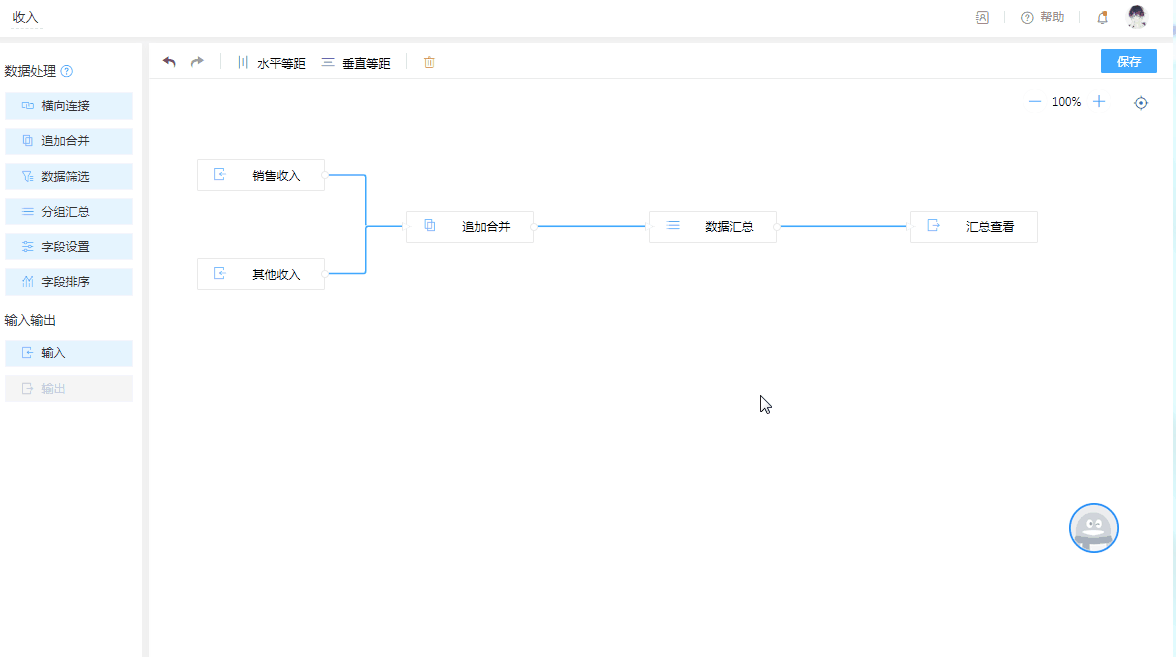This screenshot has height=657, width=1176.
Task: Select the 横向连接 component in sidebar
Action: (x=69, y=106)
